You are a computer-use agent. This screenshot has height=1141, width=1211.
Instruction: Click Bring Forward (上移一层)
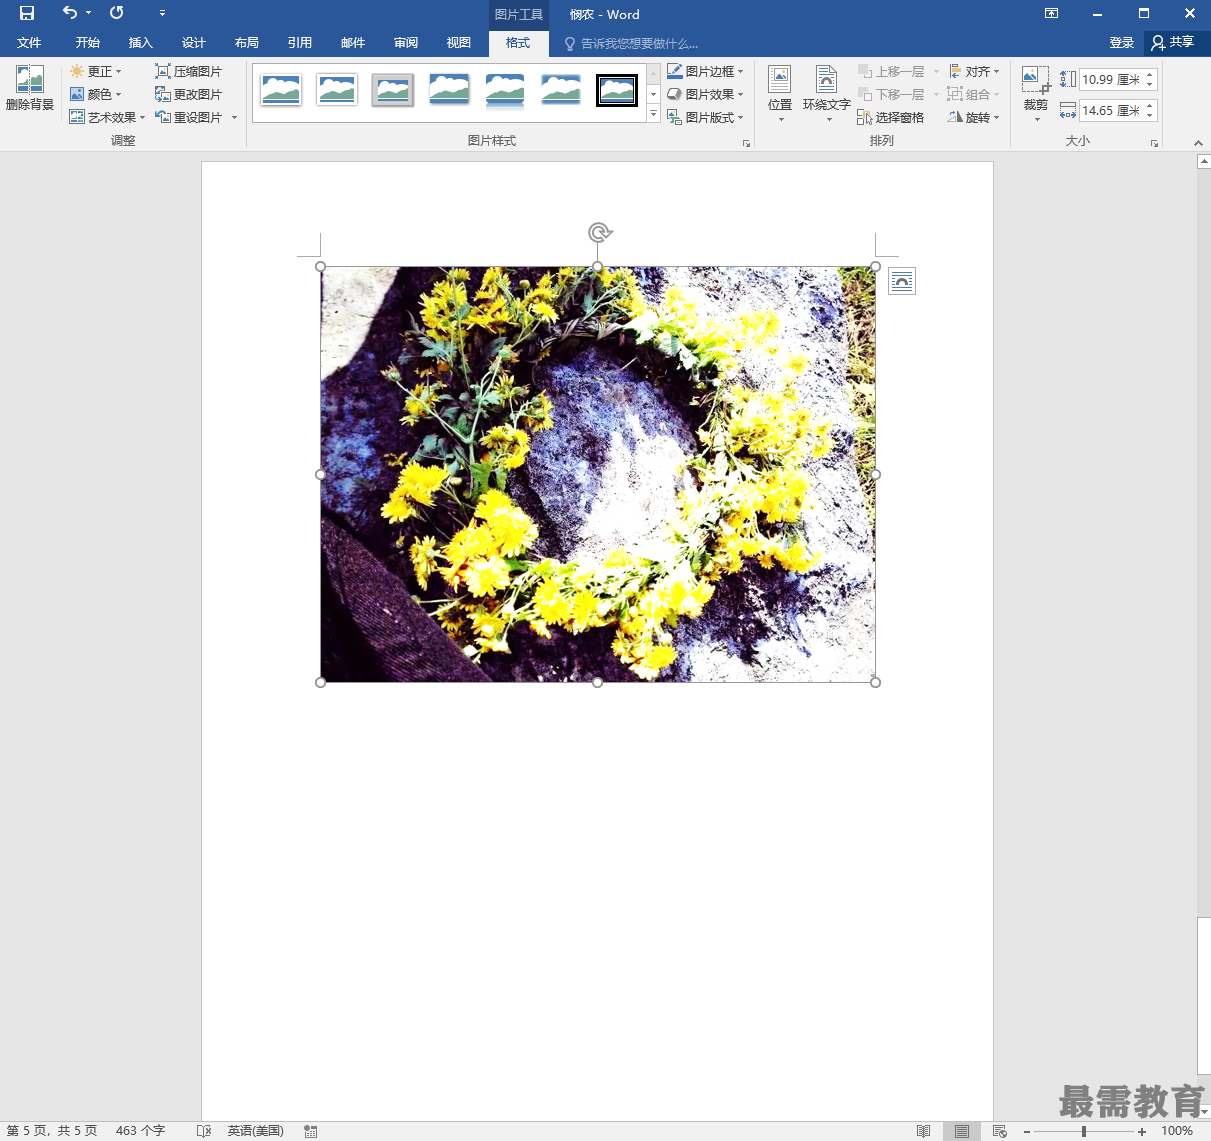coord(891,71)
